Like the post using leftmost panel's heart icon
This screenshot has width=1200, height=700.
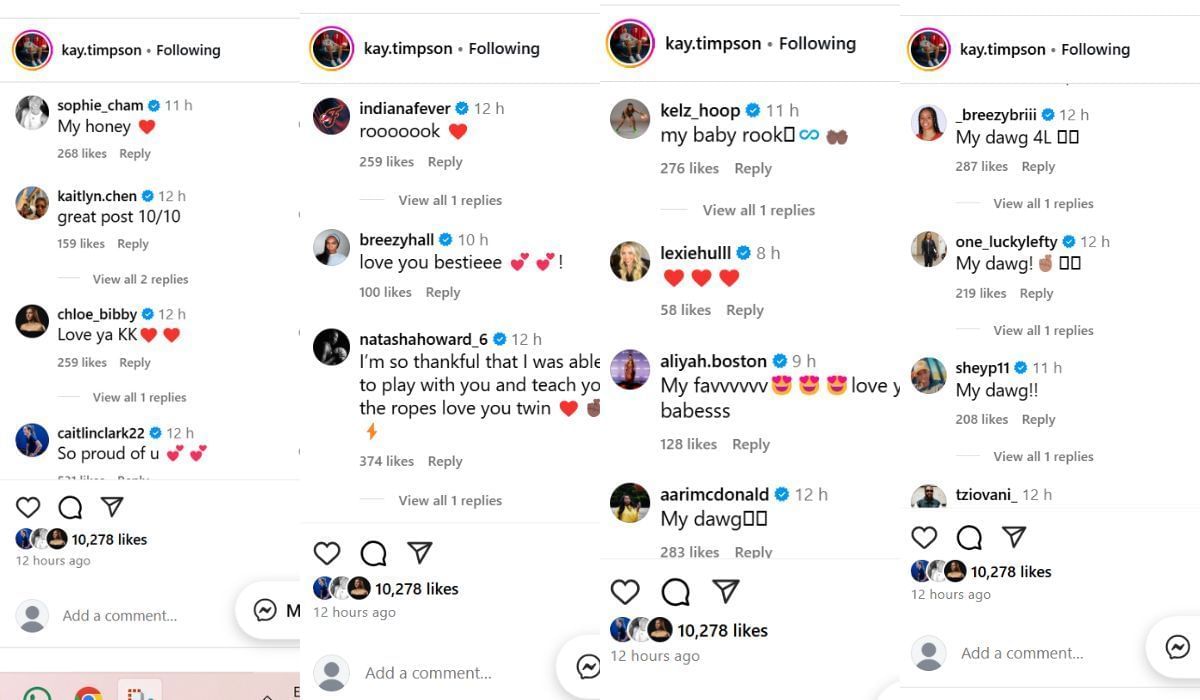(28, 507)
